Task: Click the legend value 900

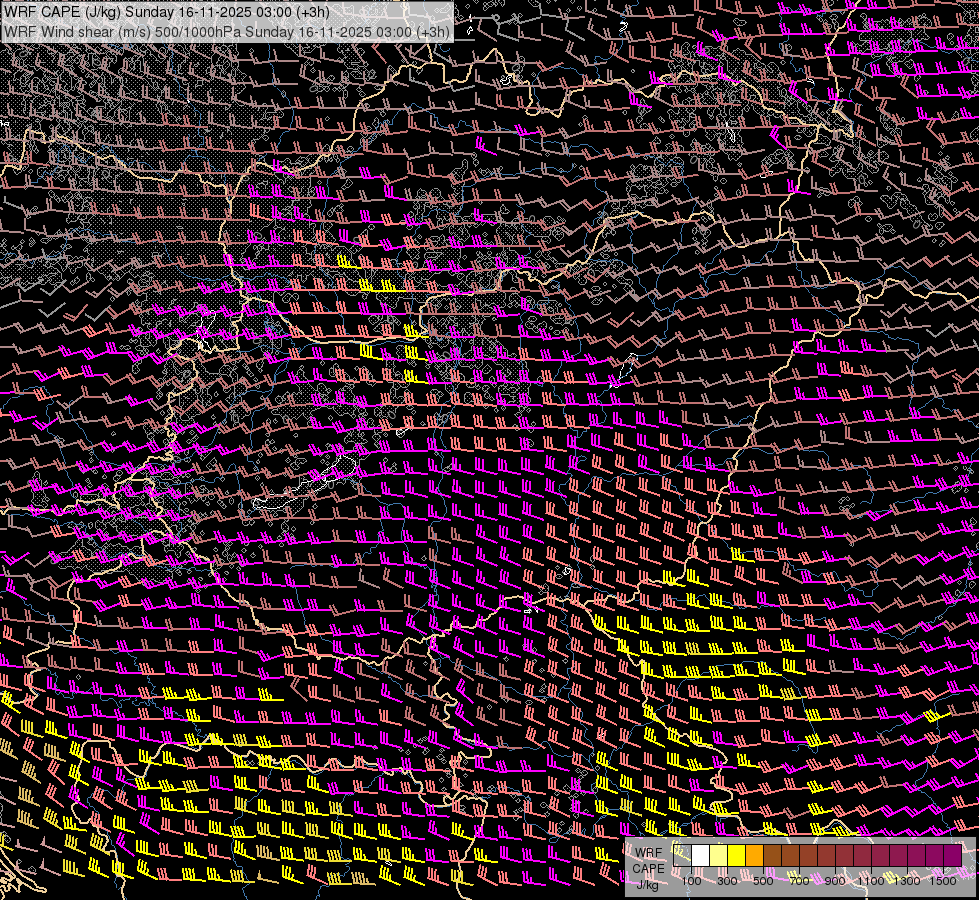Action: pyautogui.click(x=835, y=881)
